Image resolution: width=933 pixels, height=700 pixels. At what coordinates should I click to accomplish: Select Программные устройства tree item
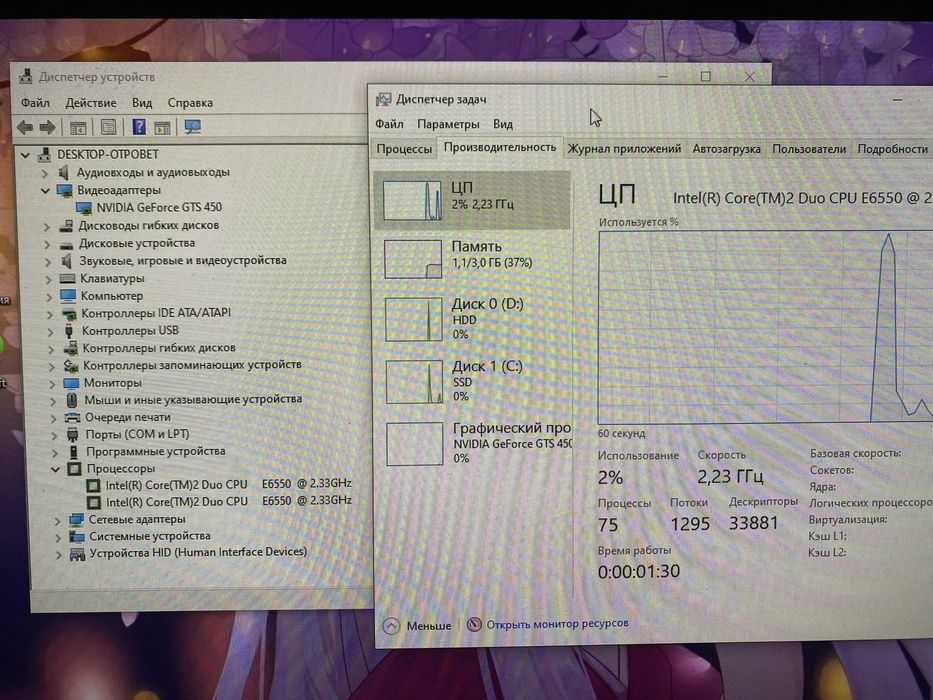[x=155, y=451]
